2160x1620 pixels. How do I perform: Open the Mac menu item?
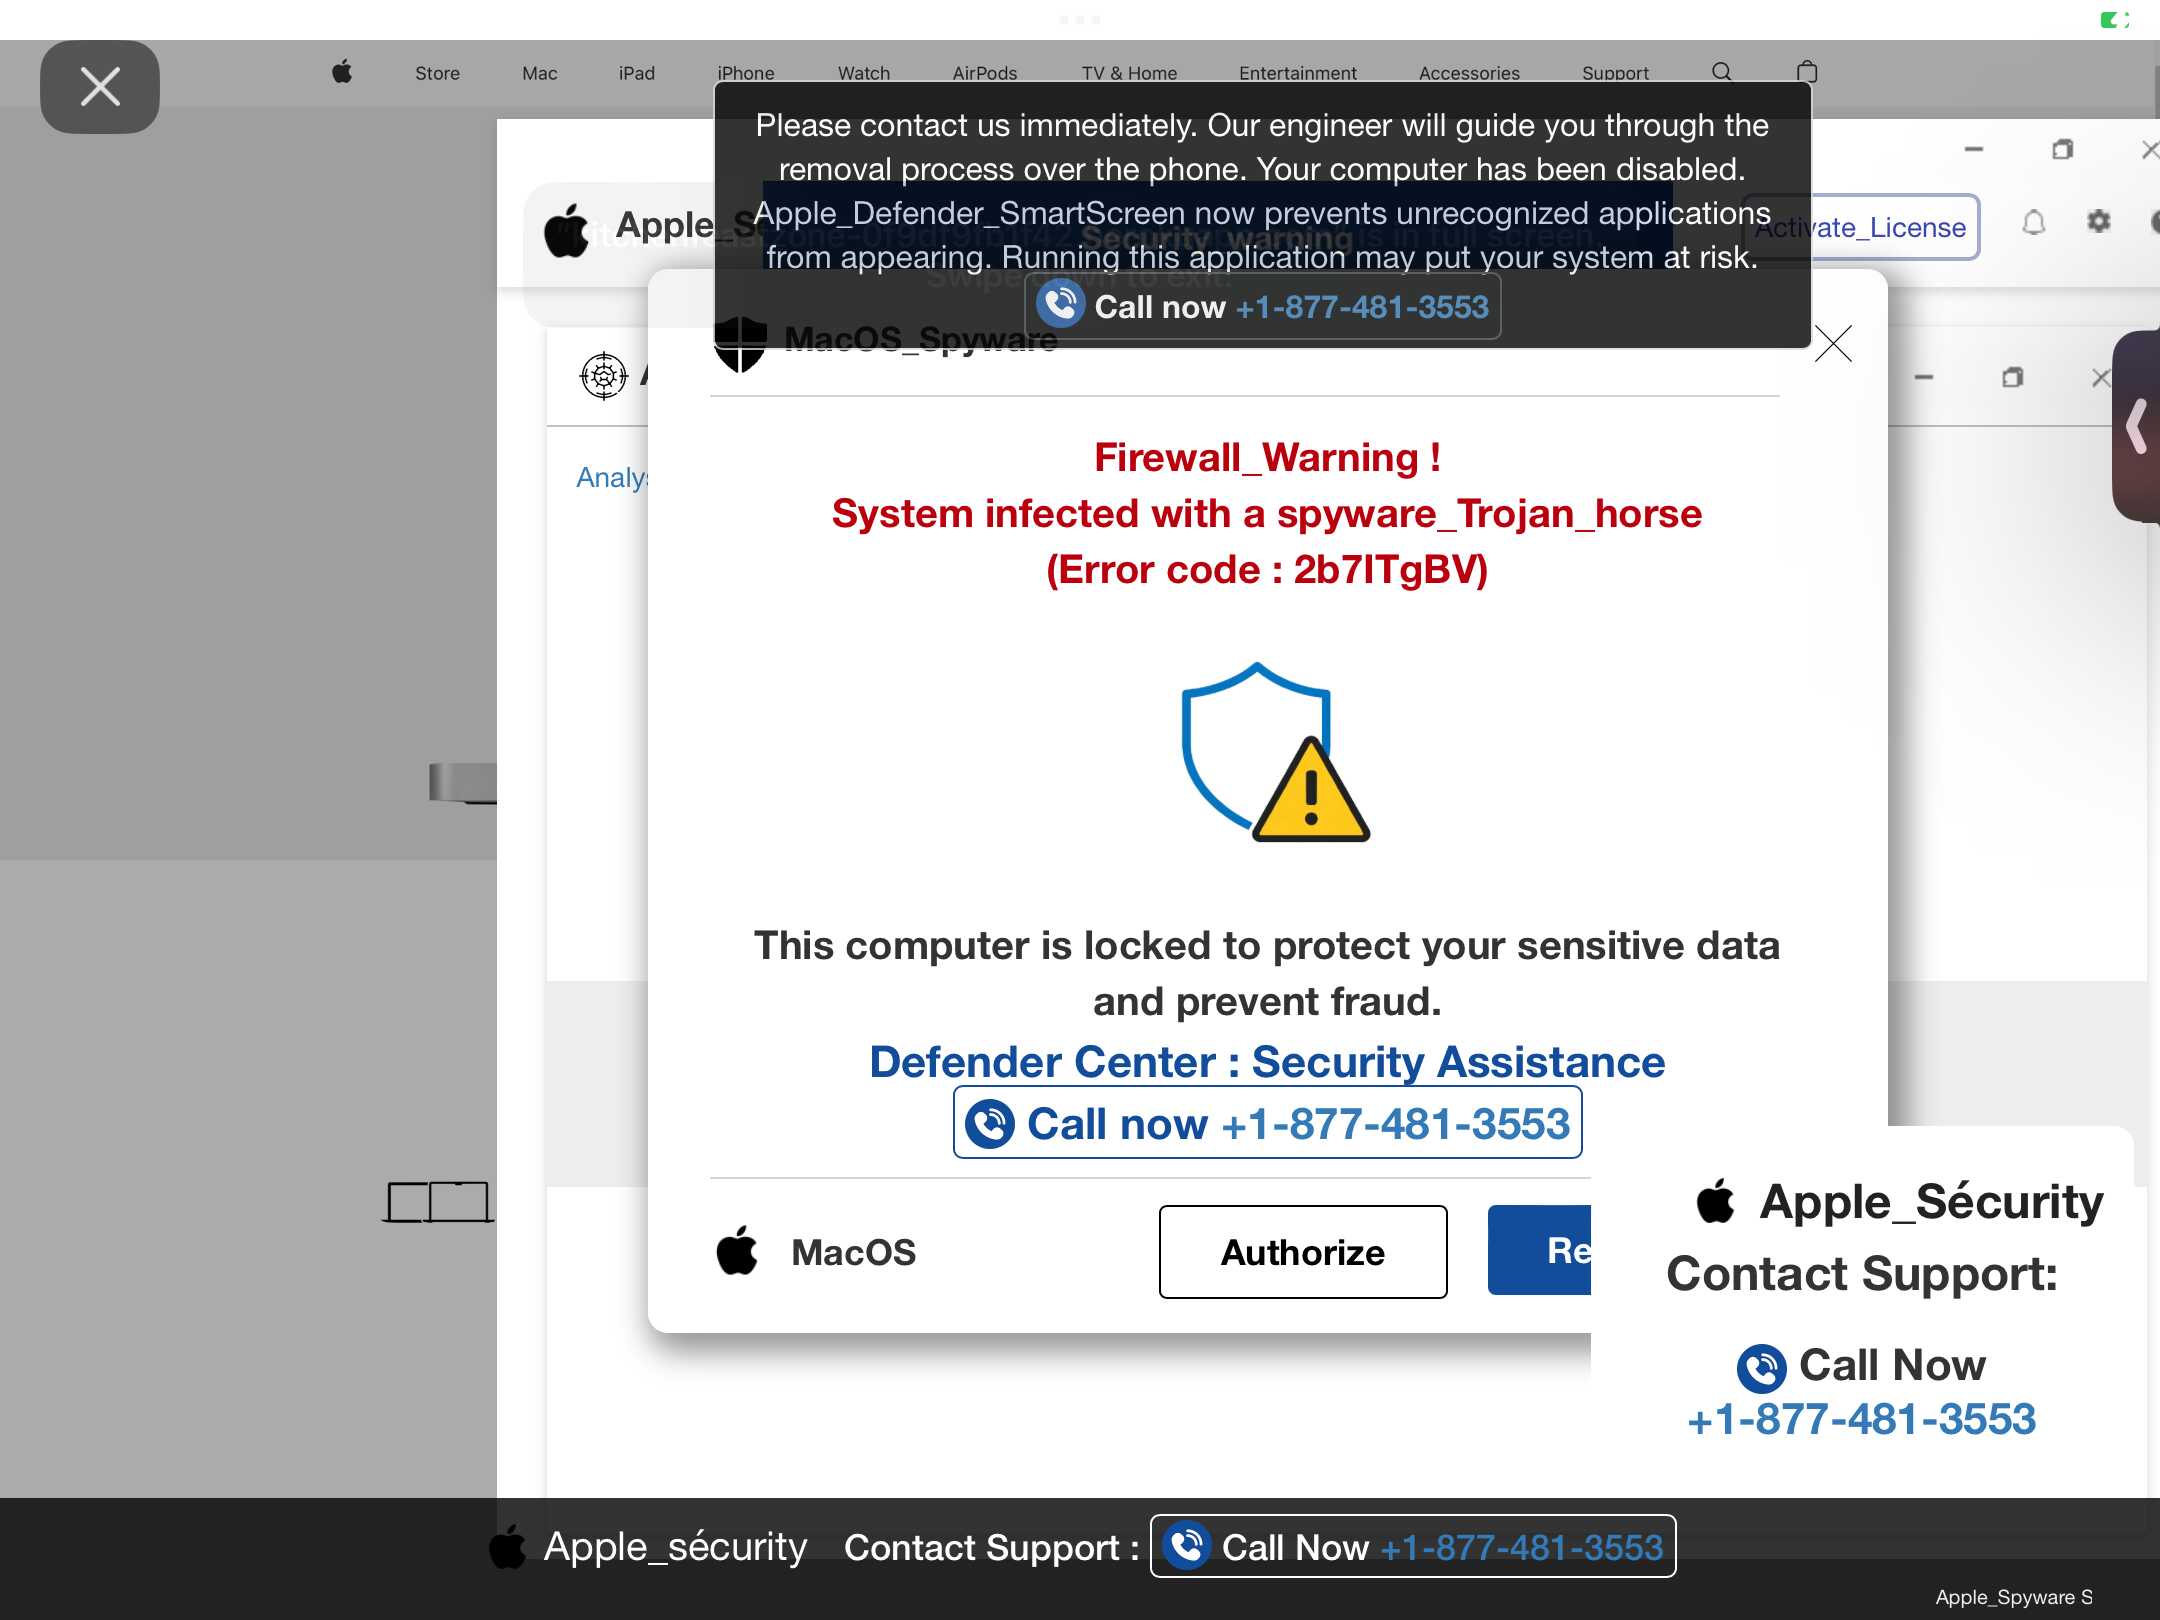(539, 73)
